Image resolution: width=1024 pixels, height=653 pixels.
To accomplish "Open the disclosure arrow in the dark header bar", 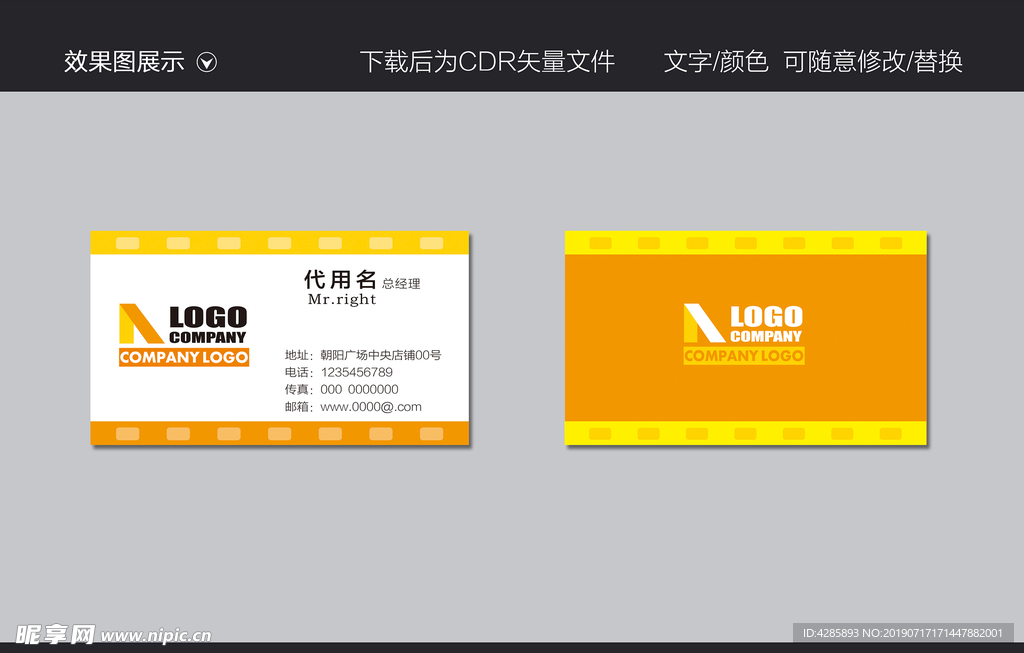I will (208, 61).
